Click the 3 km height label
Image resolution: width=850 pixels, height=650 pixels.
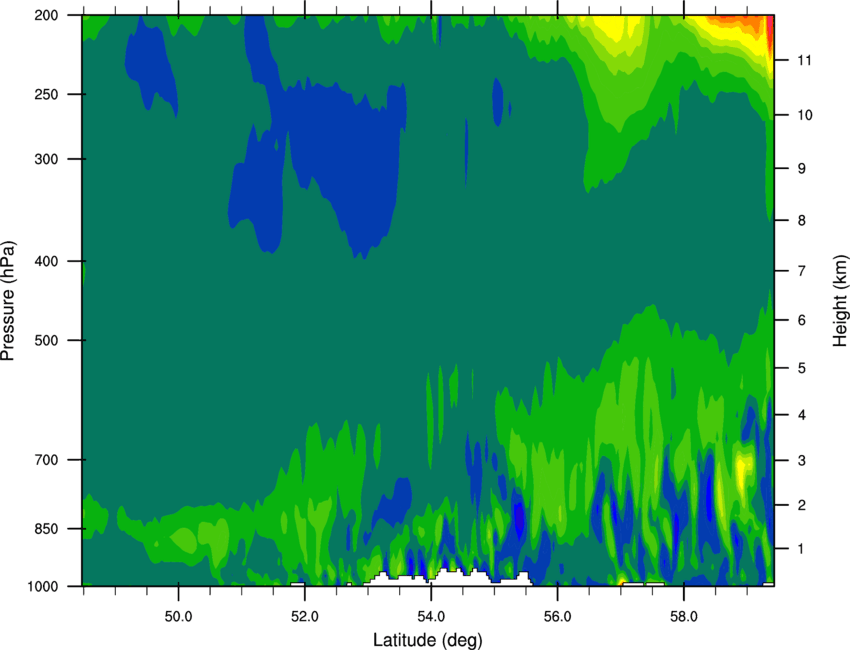point(802,461)
